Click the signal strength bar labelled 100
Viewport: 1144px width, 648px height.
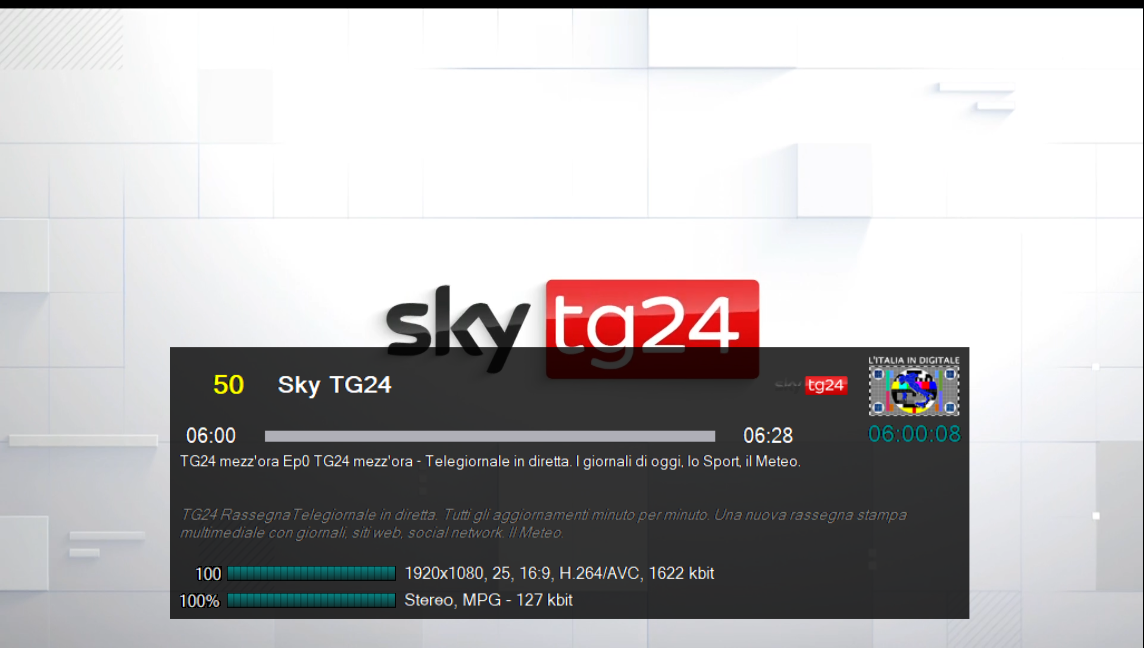coord(312,573)
